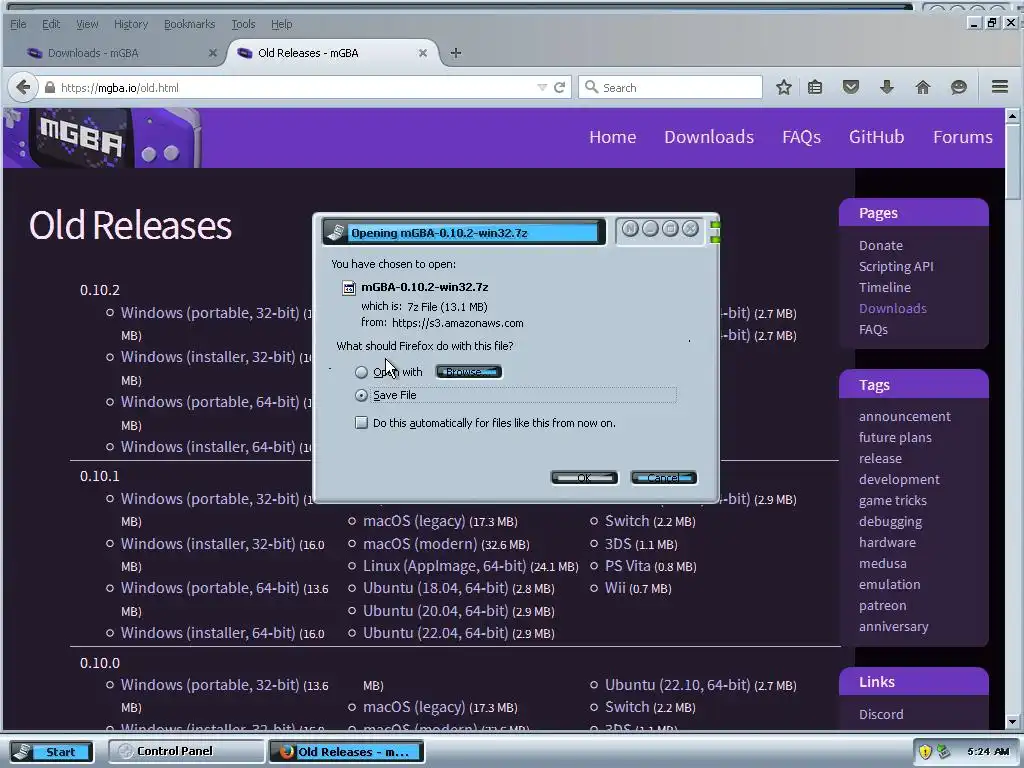Open the View menu
This screenshot has width=1024, height=768.
[87, 24]
